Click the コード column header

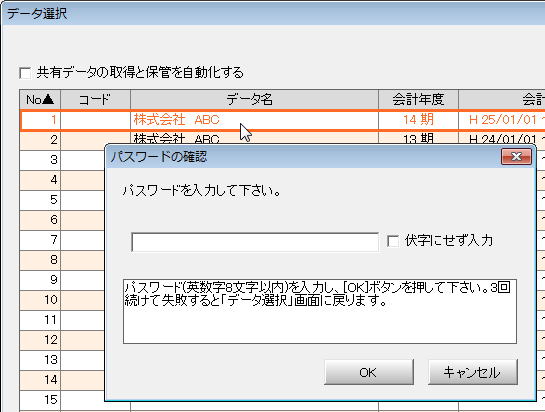click(x=95, y=99)
